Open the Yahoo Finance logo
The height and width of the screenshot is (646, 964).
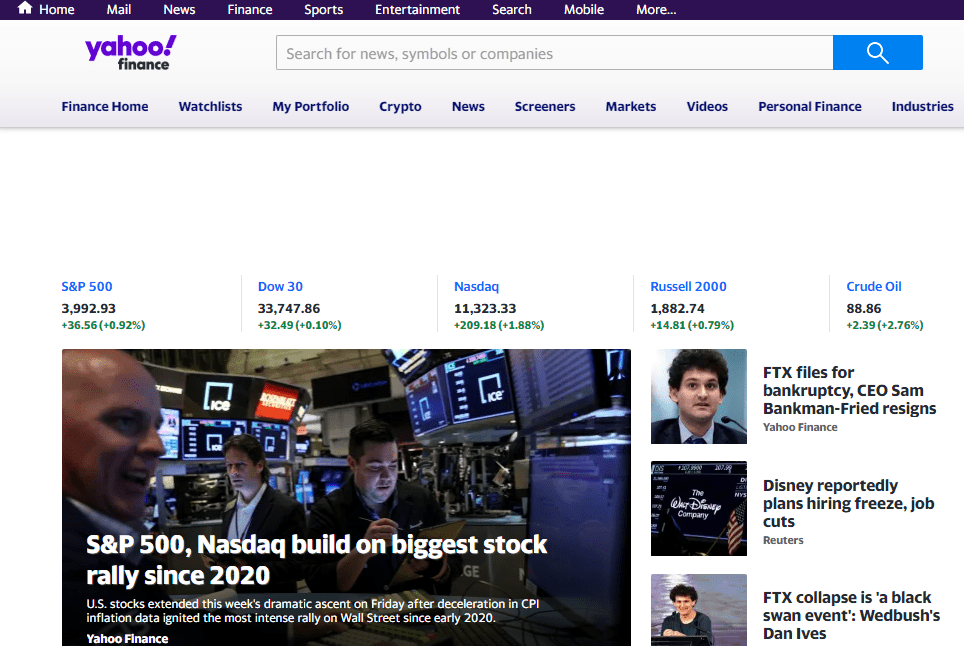[x=130, y=53]
